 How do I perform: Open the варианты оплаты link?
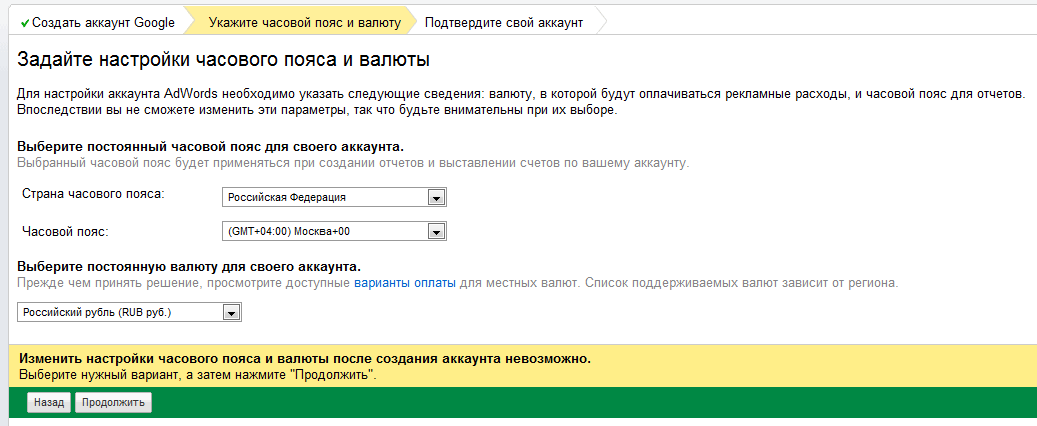(405, 284)
